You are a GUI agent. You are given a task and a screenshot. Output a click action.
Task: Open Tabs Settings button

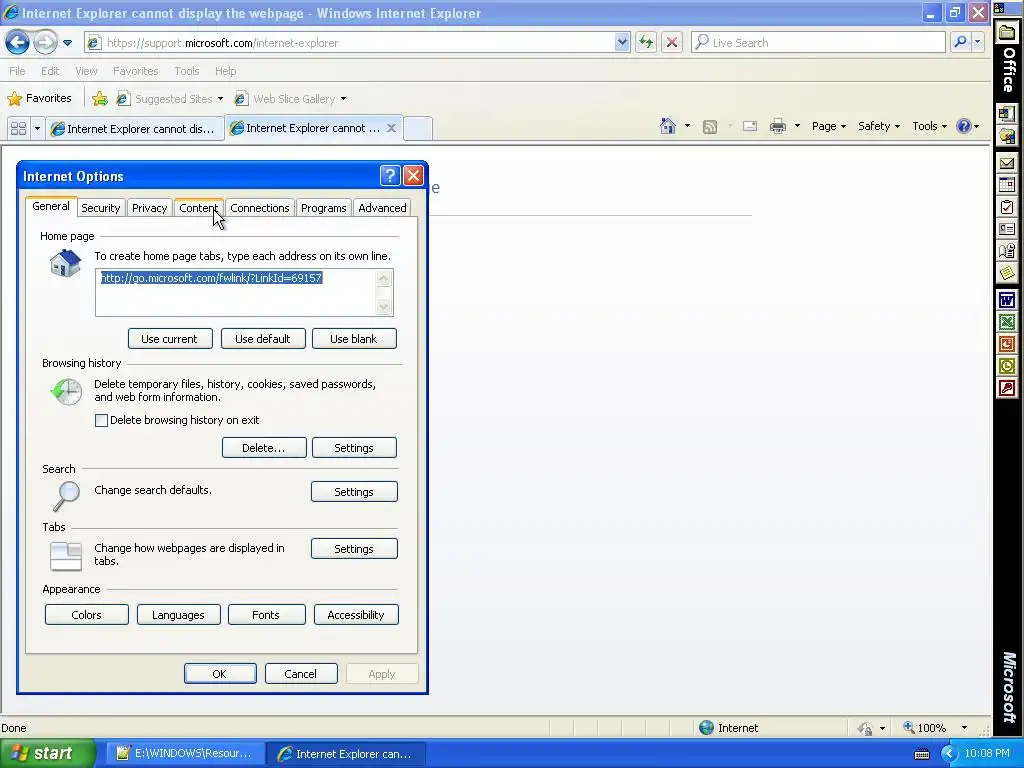tap(354, 549)
